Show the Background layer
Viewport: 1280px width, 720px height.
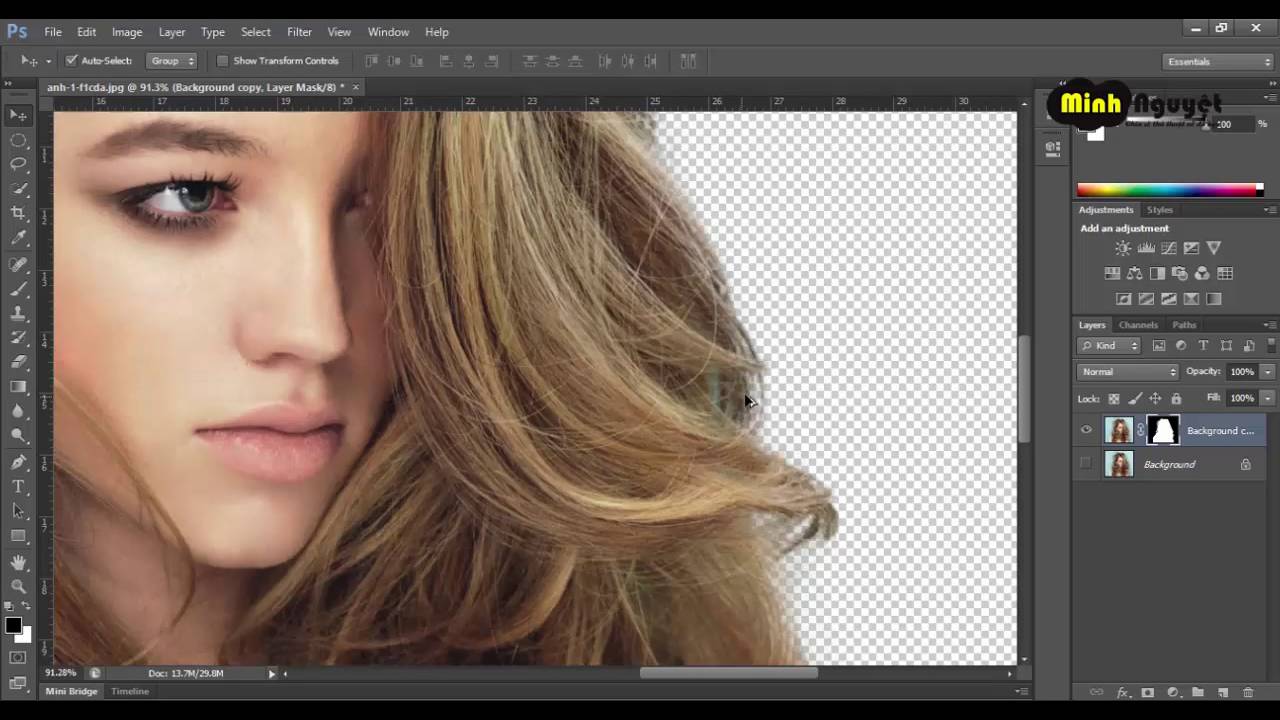[x=1086, y=464]
